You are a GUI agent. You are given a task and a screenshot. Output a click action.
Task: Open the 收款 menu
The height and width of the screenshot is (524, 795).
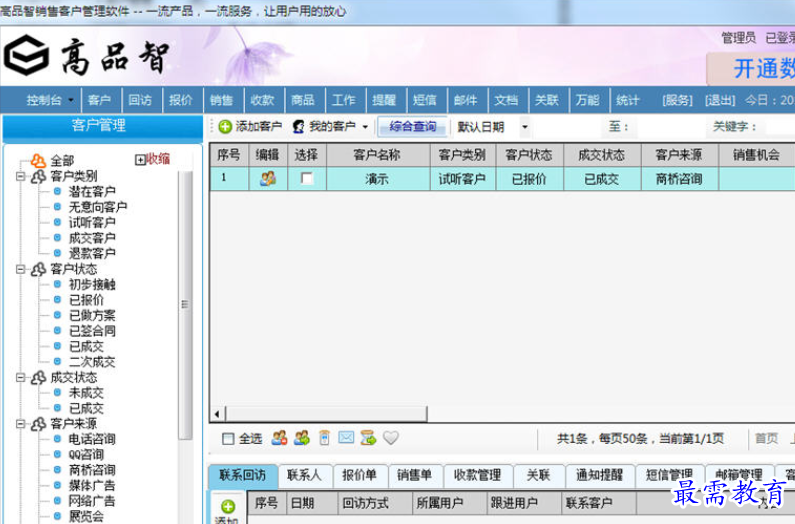point(262,100)
